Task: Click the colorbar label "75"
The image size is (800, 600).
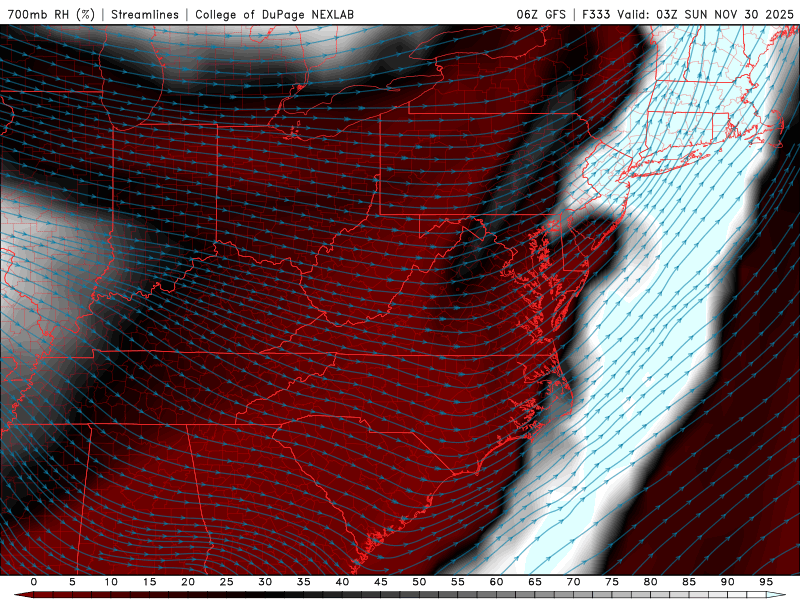Action: point(612,582)
